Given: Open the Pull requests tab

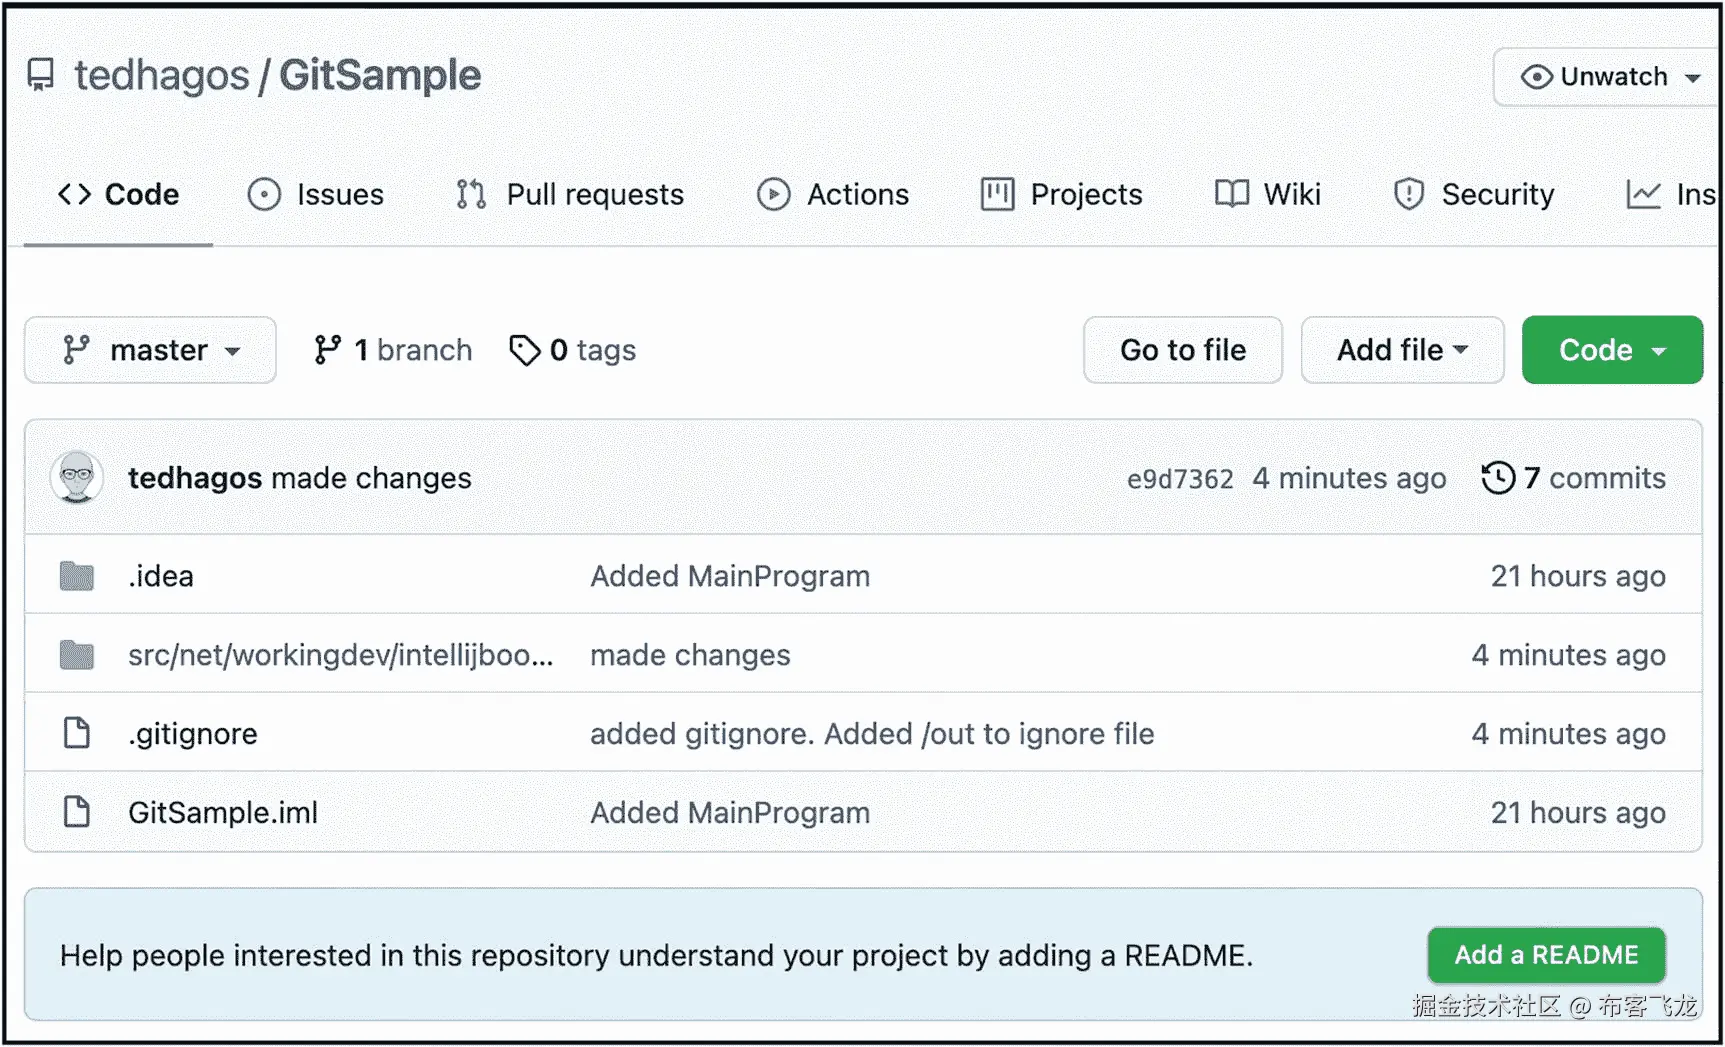Looking at the screenshot, I should [570, 194].
